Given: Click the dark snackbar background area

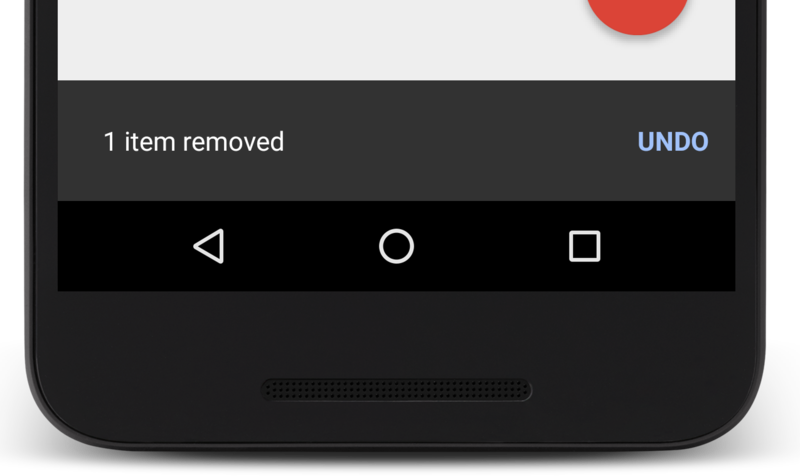Looking at the screenshot, I should point(396,140).
